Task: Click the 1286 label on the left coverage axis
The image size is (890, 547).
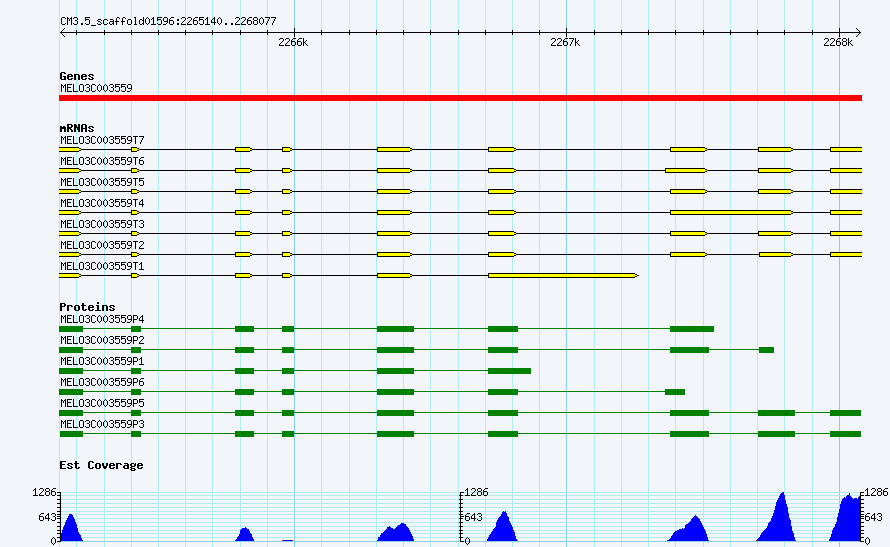Action: [x=44, y=493]
